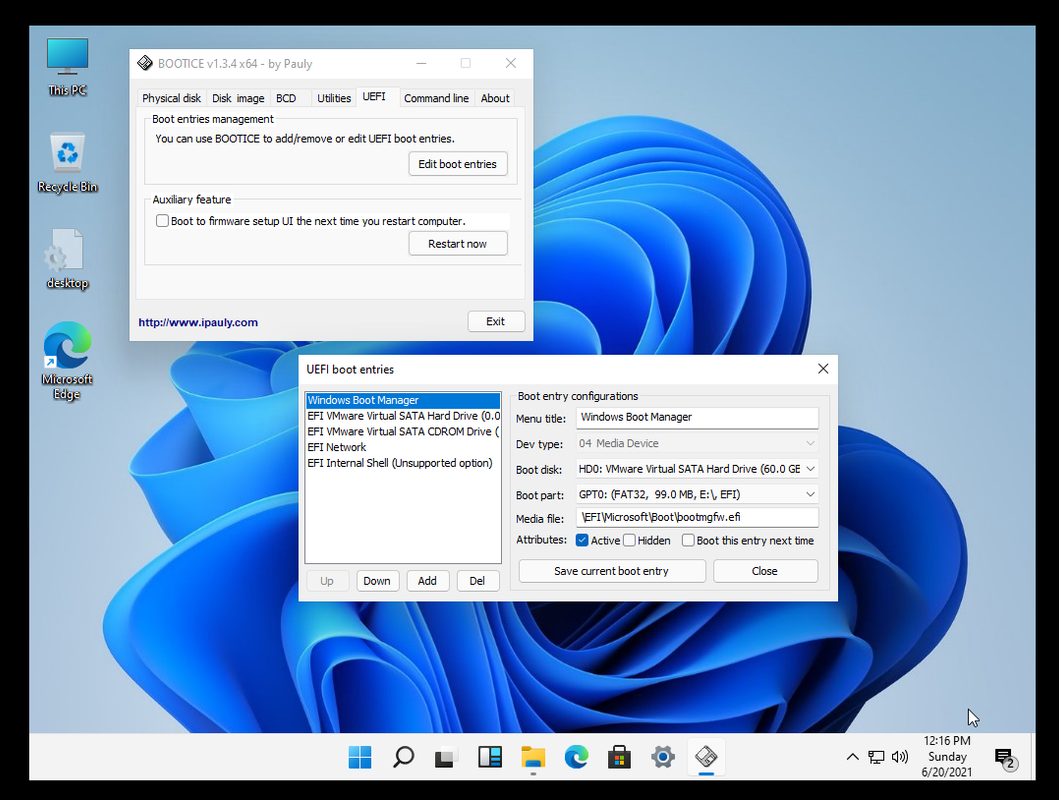The image size is (1059, 800).
Task: Open the About tab
Action: 495,98
